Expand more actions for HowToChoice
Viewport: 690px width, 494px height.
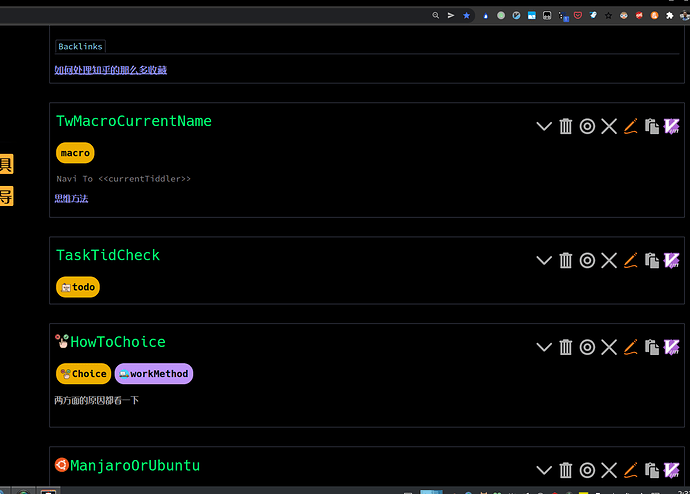pos(544,347)
